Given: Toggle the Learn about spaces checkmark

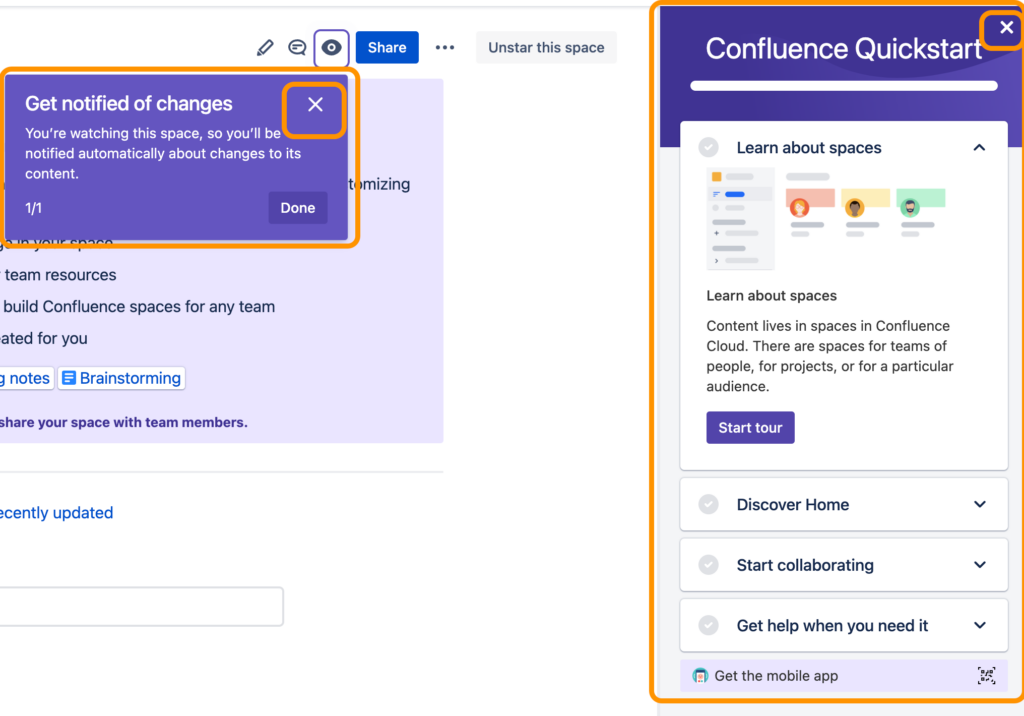Looking at the screenshot, I should point(709,148).
